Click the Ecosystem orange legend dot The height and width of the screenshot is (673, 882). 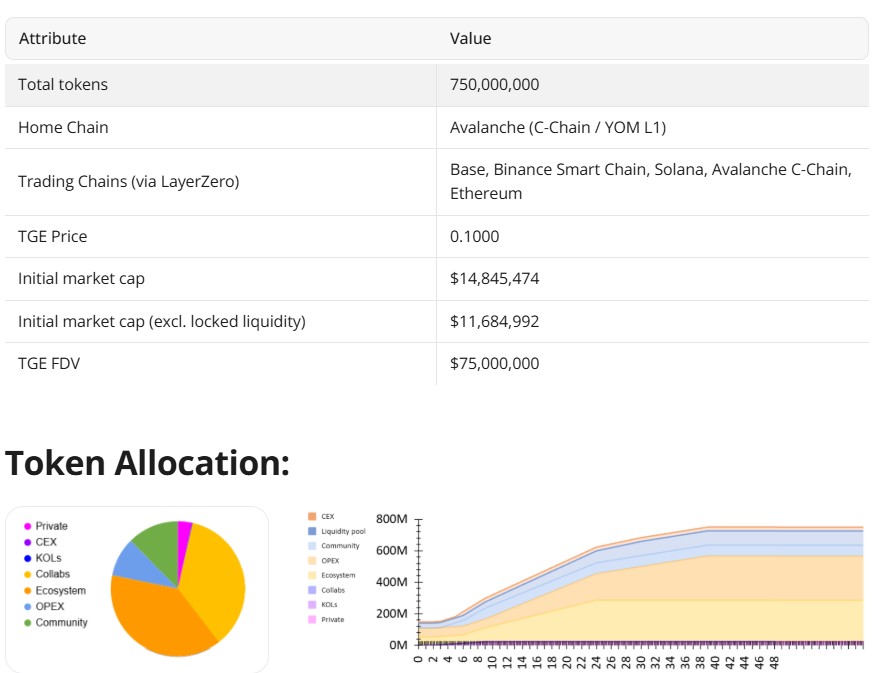pyautogui.click(x=28, y=591)
